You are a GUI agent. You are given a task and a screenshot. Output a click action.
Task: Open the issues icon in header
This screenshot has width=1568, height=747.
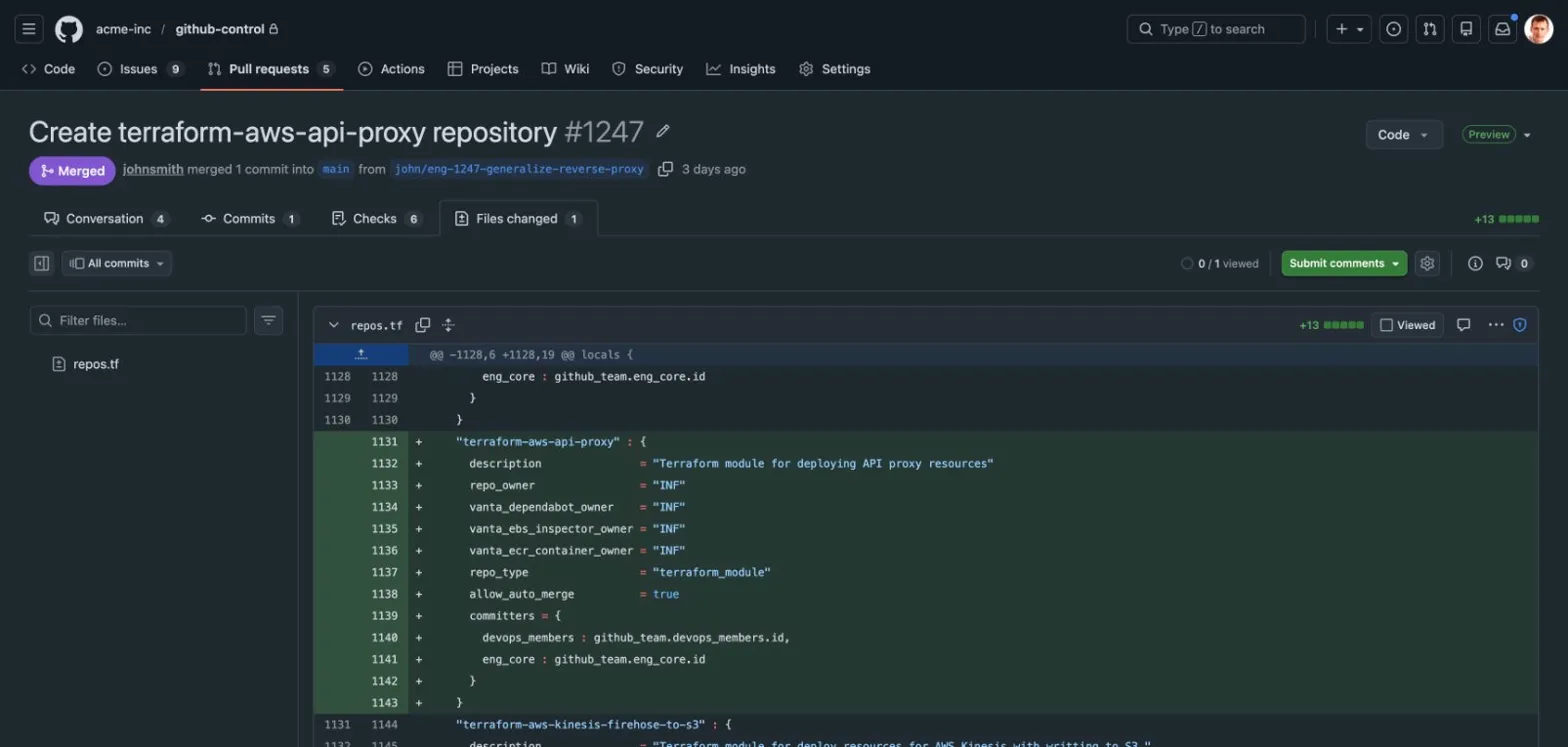point(1394,29)
